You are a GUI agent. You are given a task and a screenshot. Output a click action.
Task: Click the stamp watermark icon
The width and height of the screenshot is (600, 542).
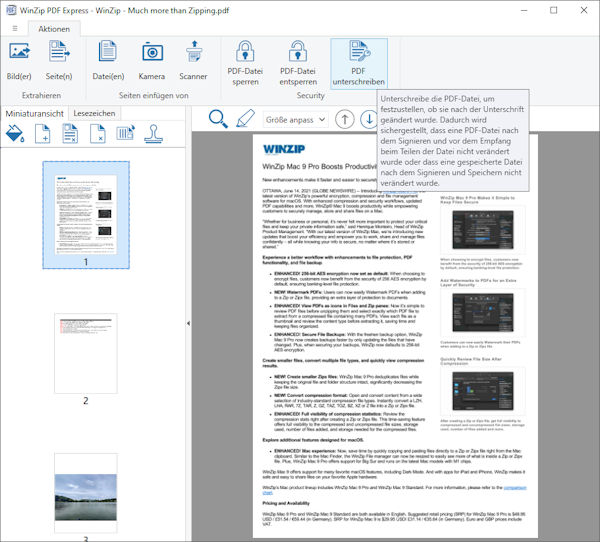click(153, 134)
